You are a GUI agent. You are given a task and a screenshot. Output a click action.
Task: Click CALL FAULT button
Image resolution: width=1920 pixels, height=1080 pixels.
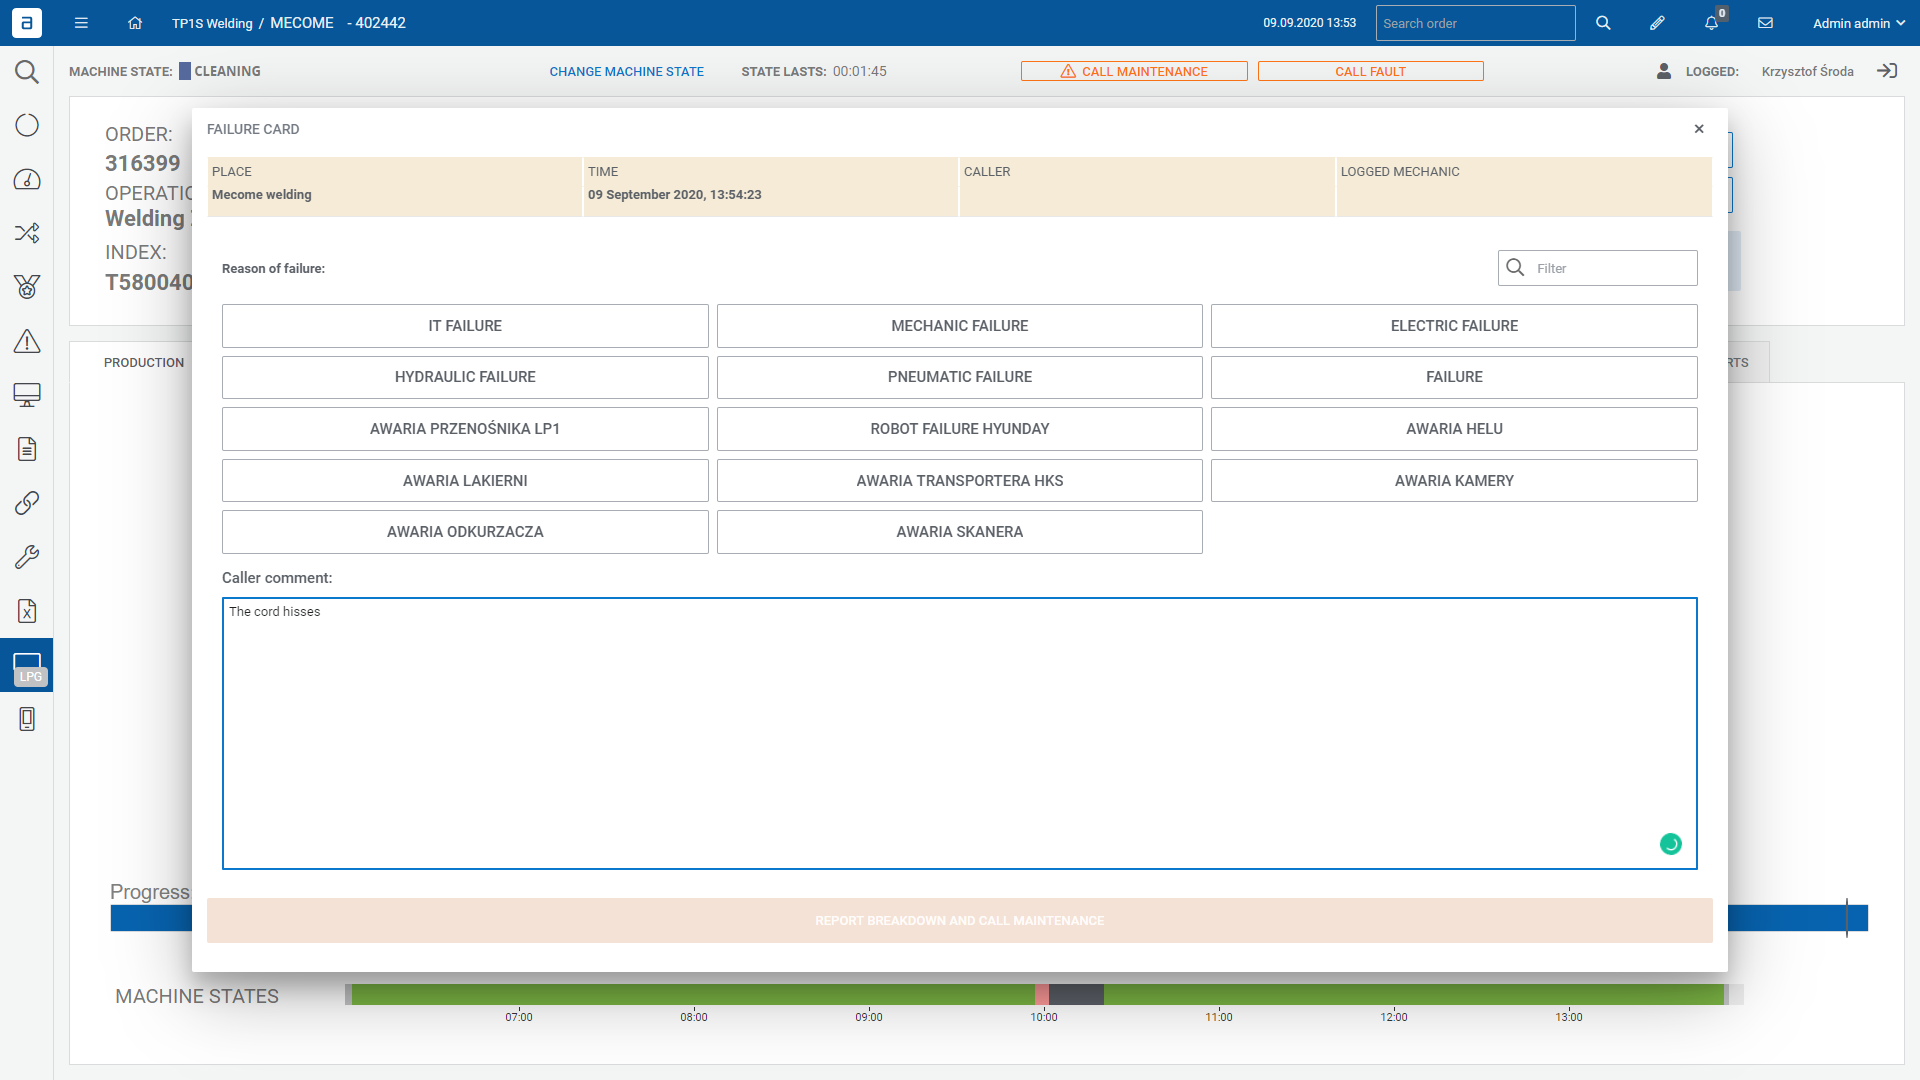click(1371, 71)
